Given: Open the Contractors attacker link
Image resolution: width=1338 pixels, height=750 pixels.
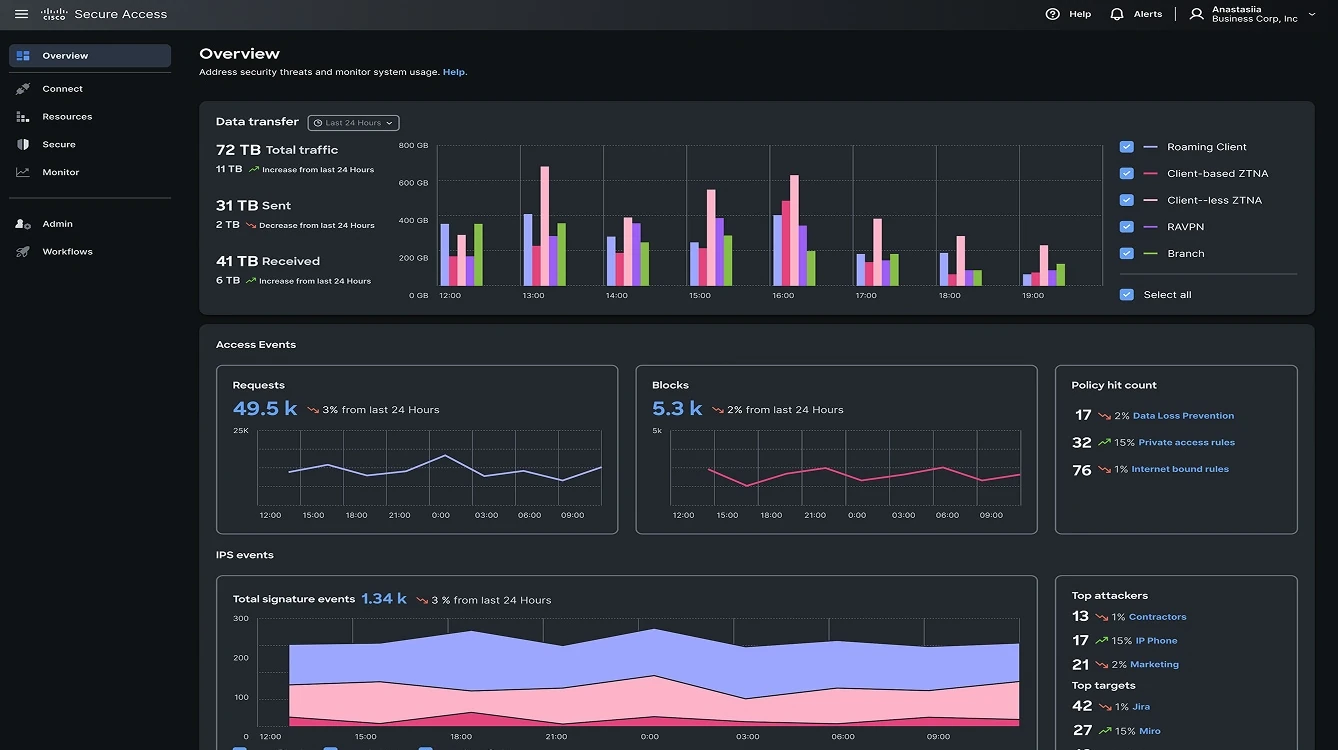Looking at the screenshot, I should tap(1157, 617).
